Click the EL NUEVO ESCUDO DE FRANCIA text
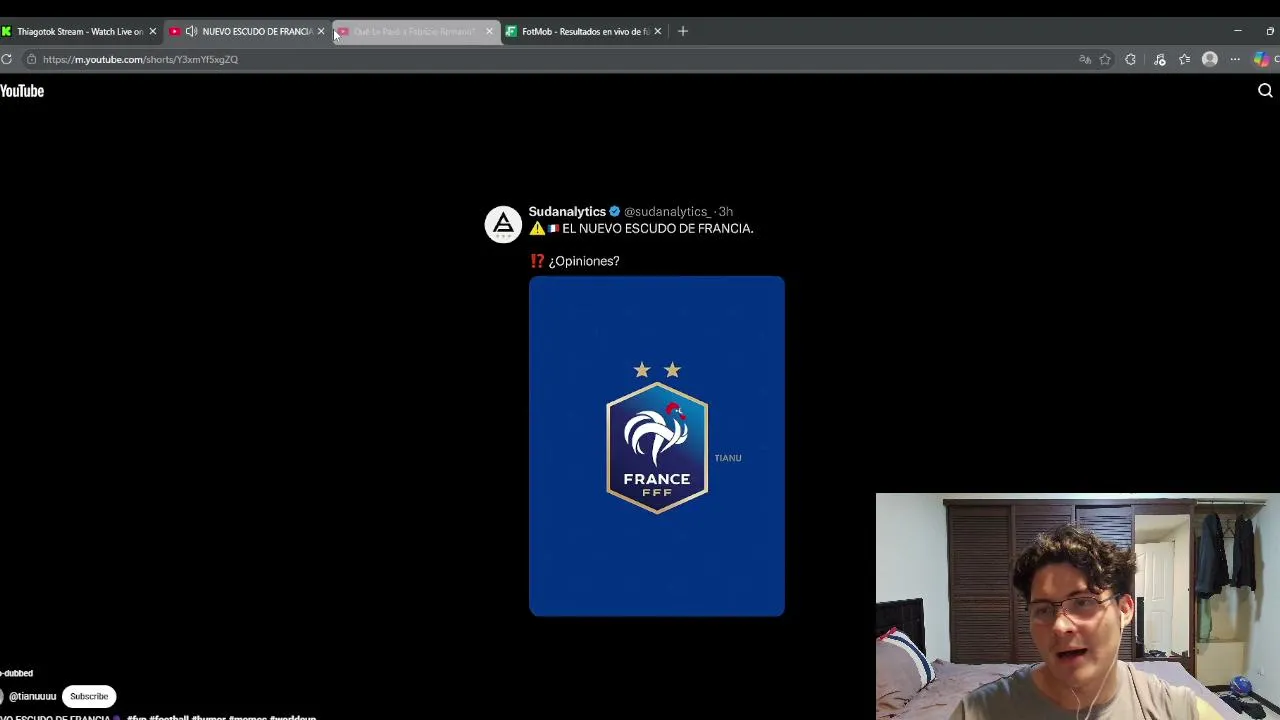 pyautogui.click(x=657, y=229)
